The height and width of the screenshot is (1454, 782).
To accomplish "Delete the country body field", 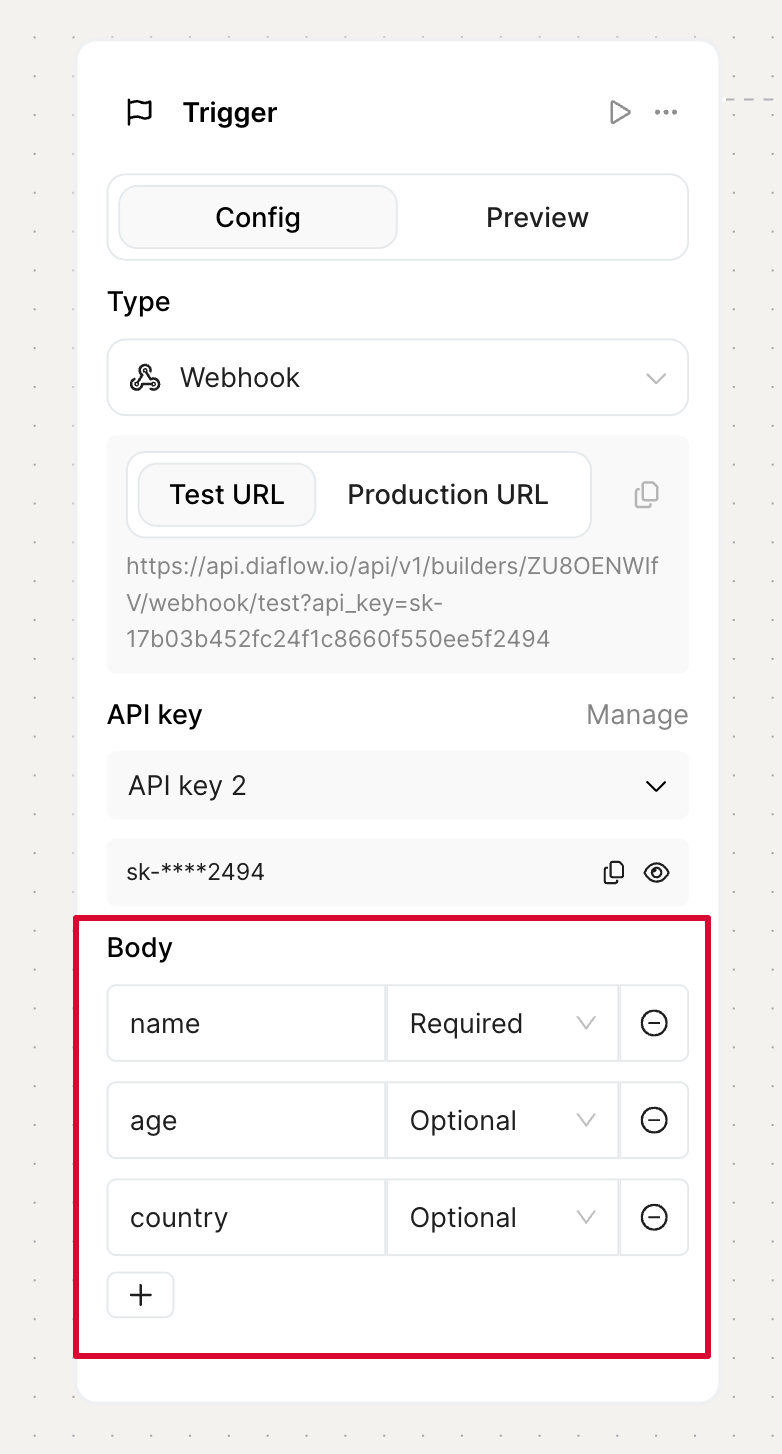I will [x=654, y=1217].
